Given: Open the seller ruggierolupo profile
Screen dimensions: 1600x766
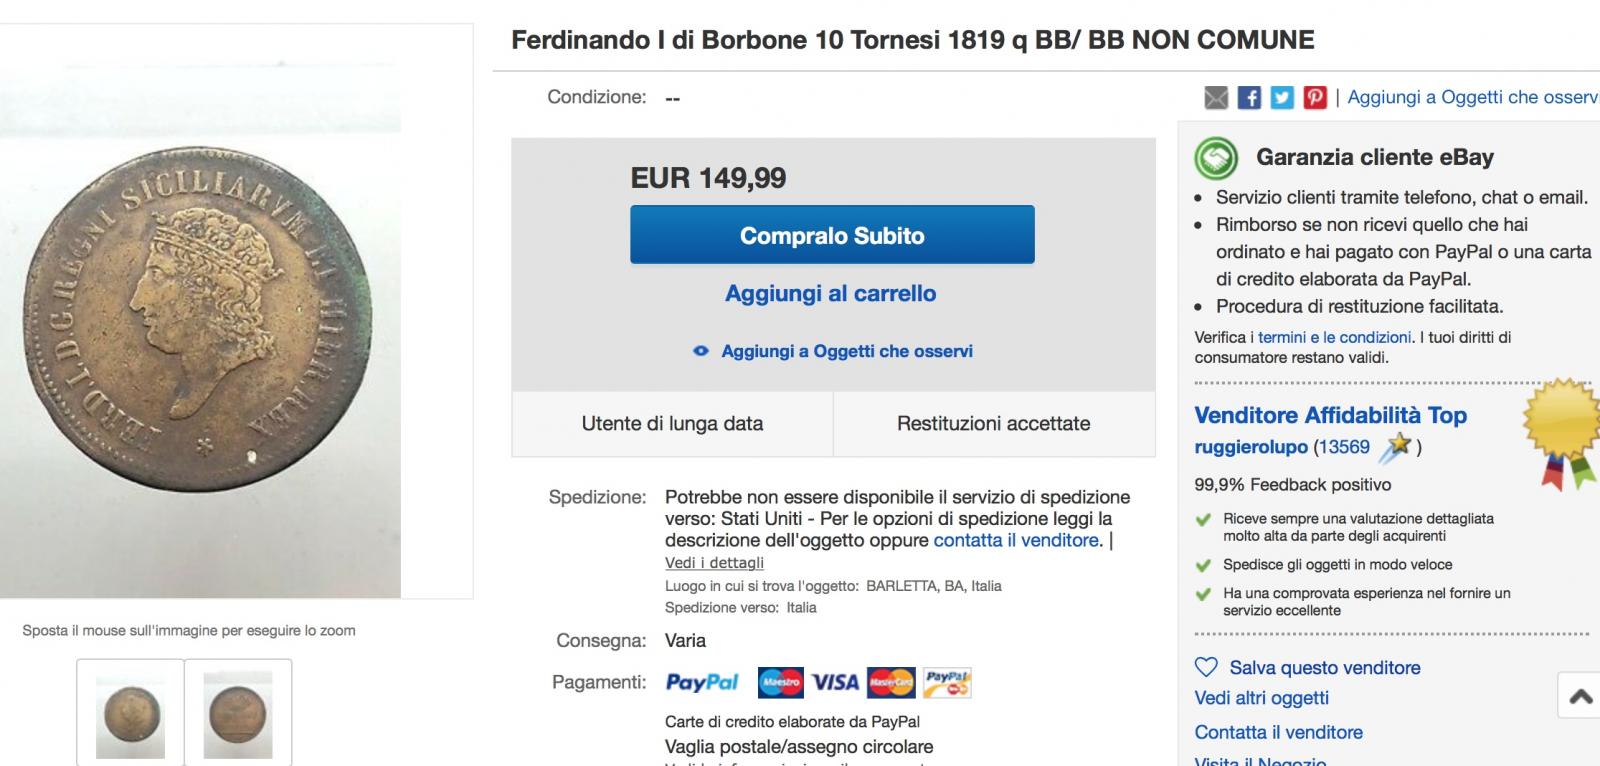Looking at the screenshot, I should pos(1250,447).
